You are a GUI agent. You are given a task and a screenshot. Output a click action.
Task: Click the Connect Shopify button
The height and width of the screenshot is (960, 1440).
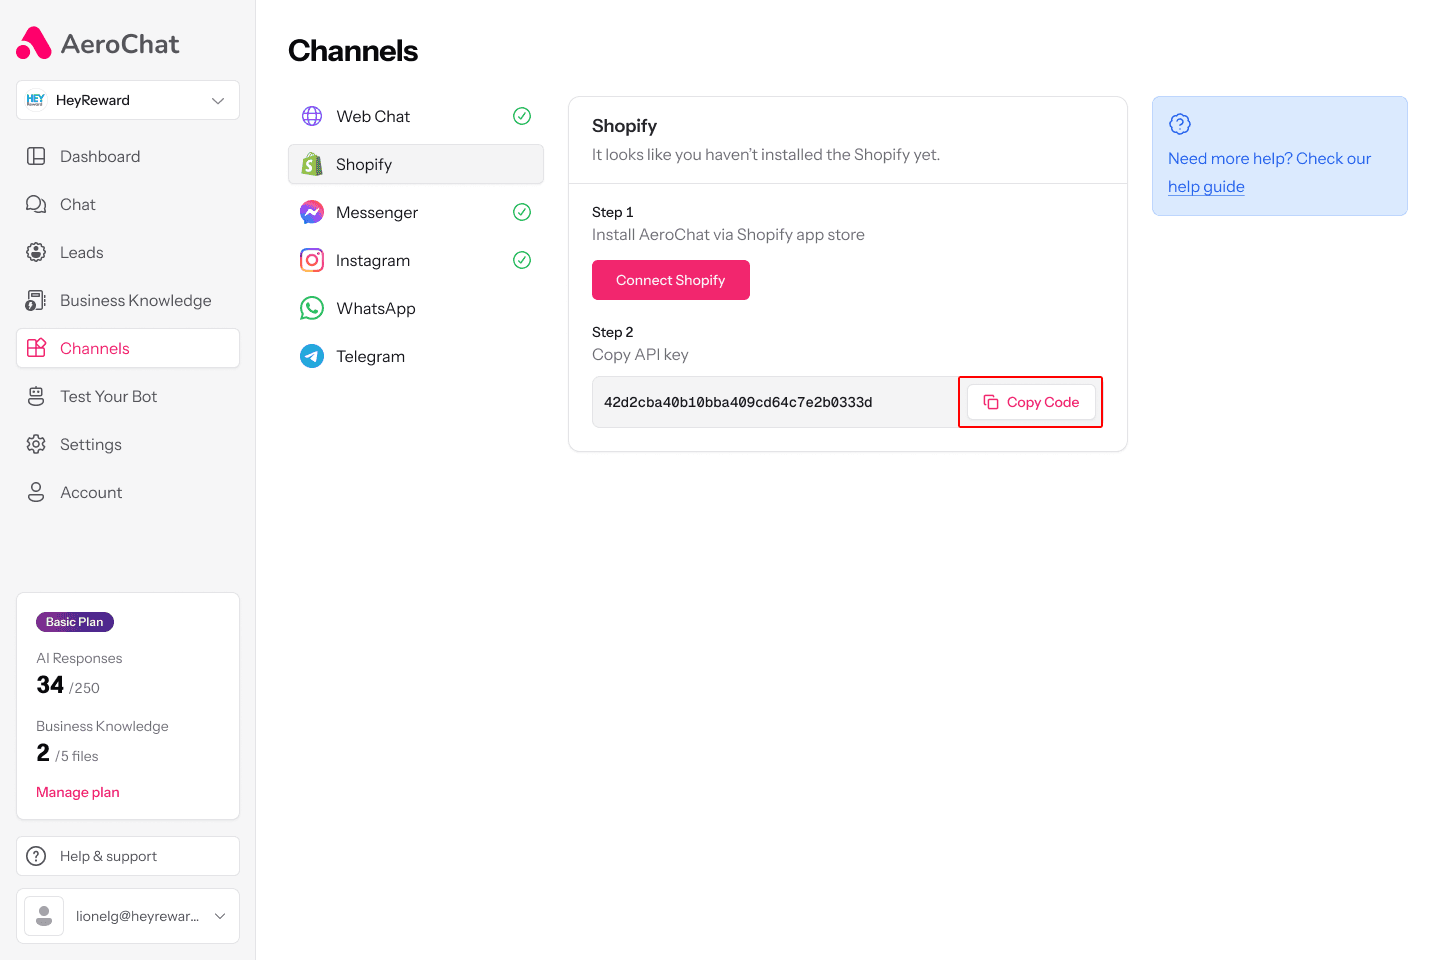tap(671, 280)
